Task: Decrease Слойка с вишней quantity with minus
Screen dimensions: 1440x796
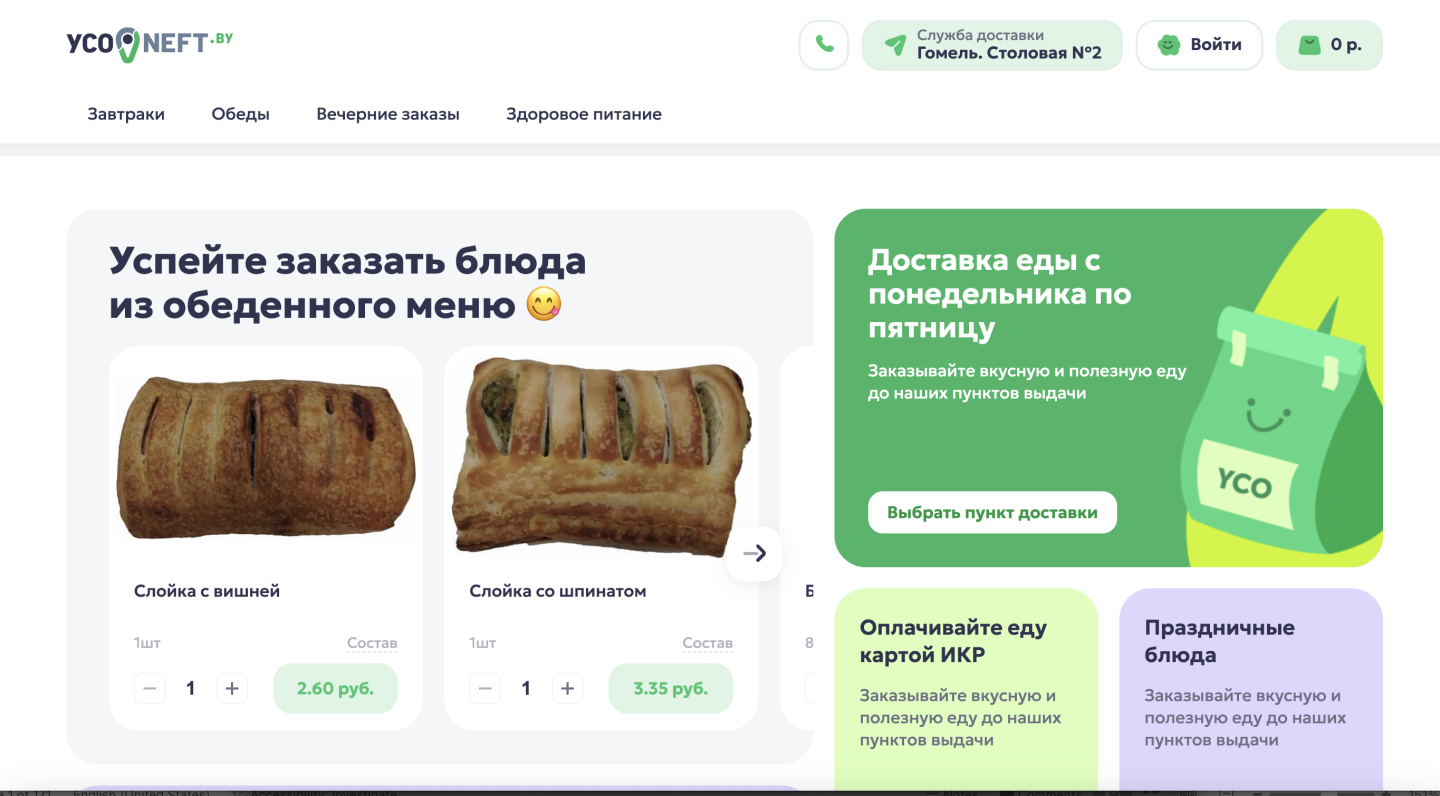Action: [150, 688]
